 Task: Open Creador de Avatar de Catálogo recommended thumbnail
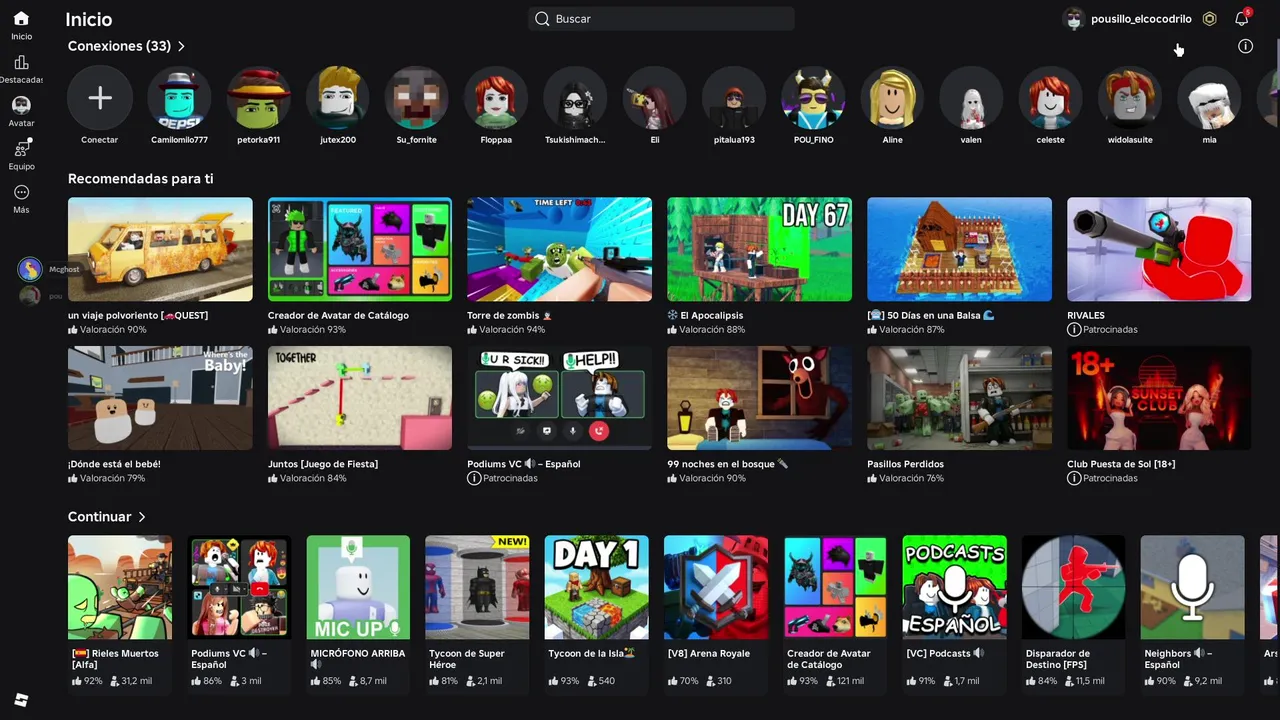pyautogui.click(x=360, y=249)
